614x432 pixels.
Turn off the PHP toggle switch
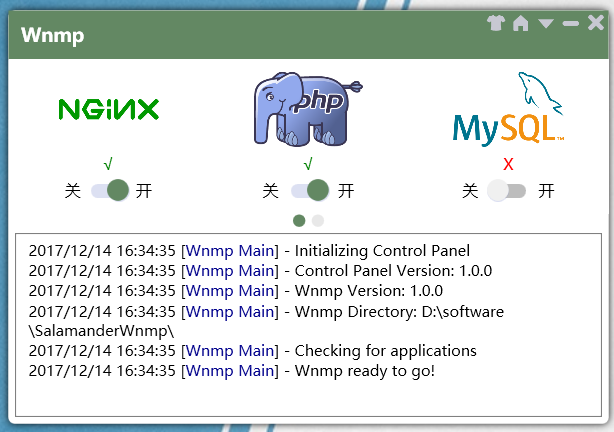pyautogui.click(x=310, y=190)
